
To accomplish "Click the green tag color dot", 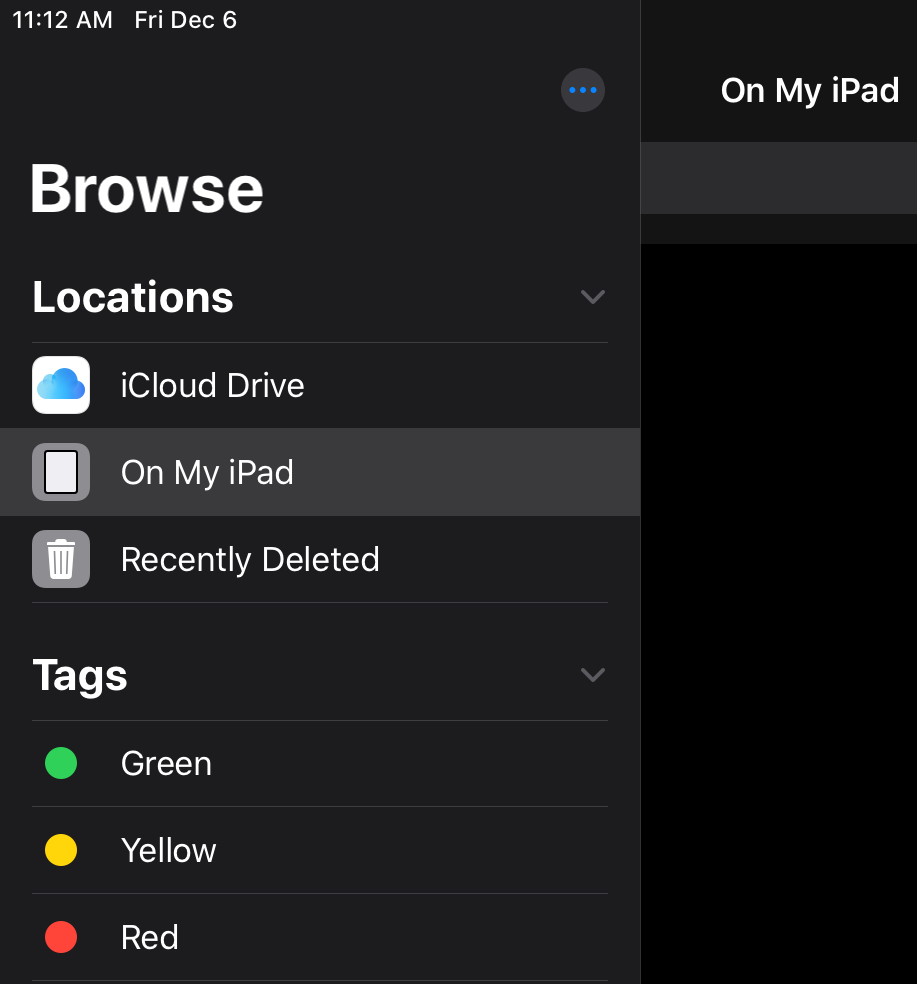I will [61, 763].
